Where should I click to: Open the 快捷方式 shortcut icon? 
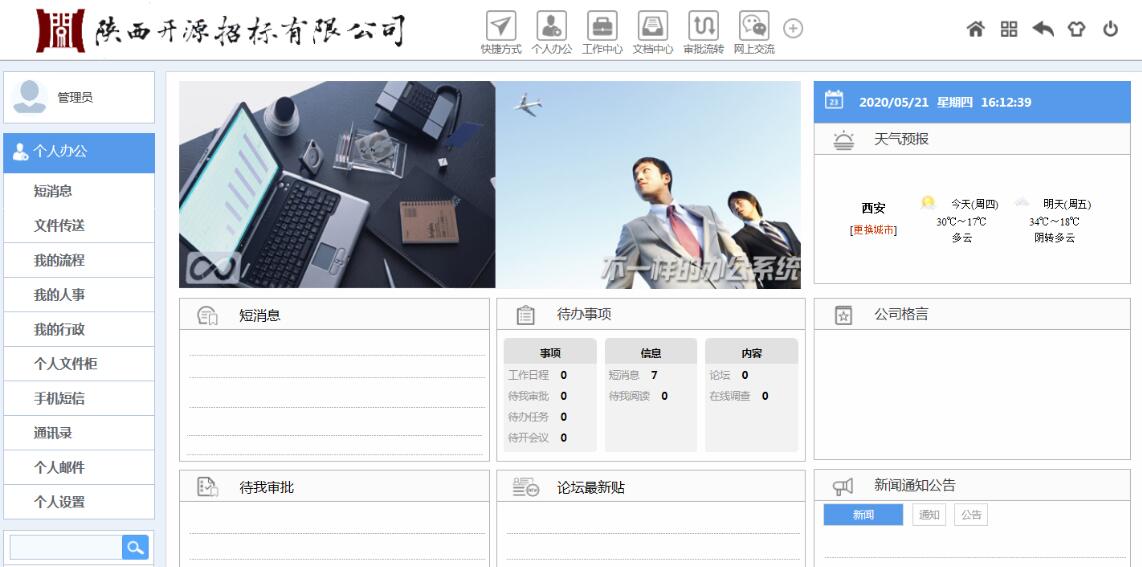500,26
